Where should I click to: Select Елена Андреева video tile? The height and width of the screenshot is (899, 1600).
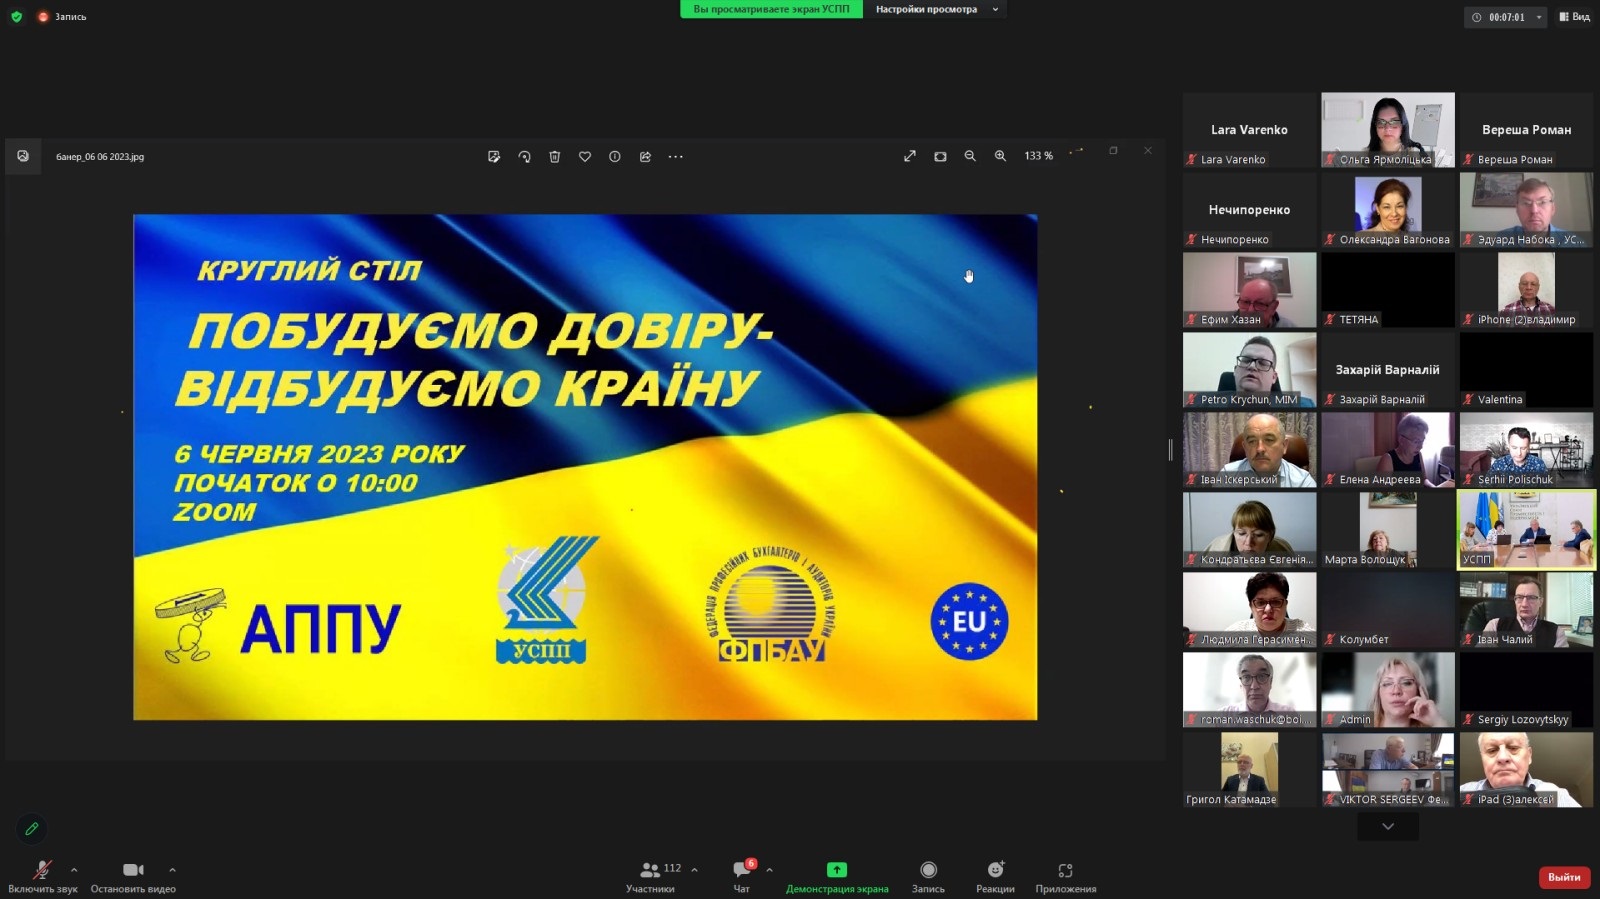click(1388, 450)
